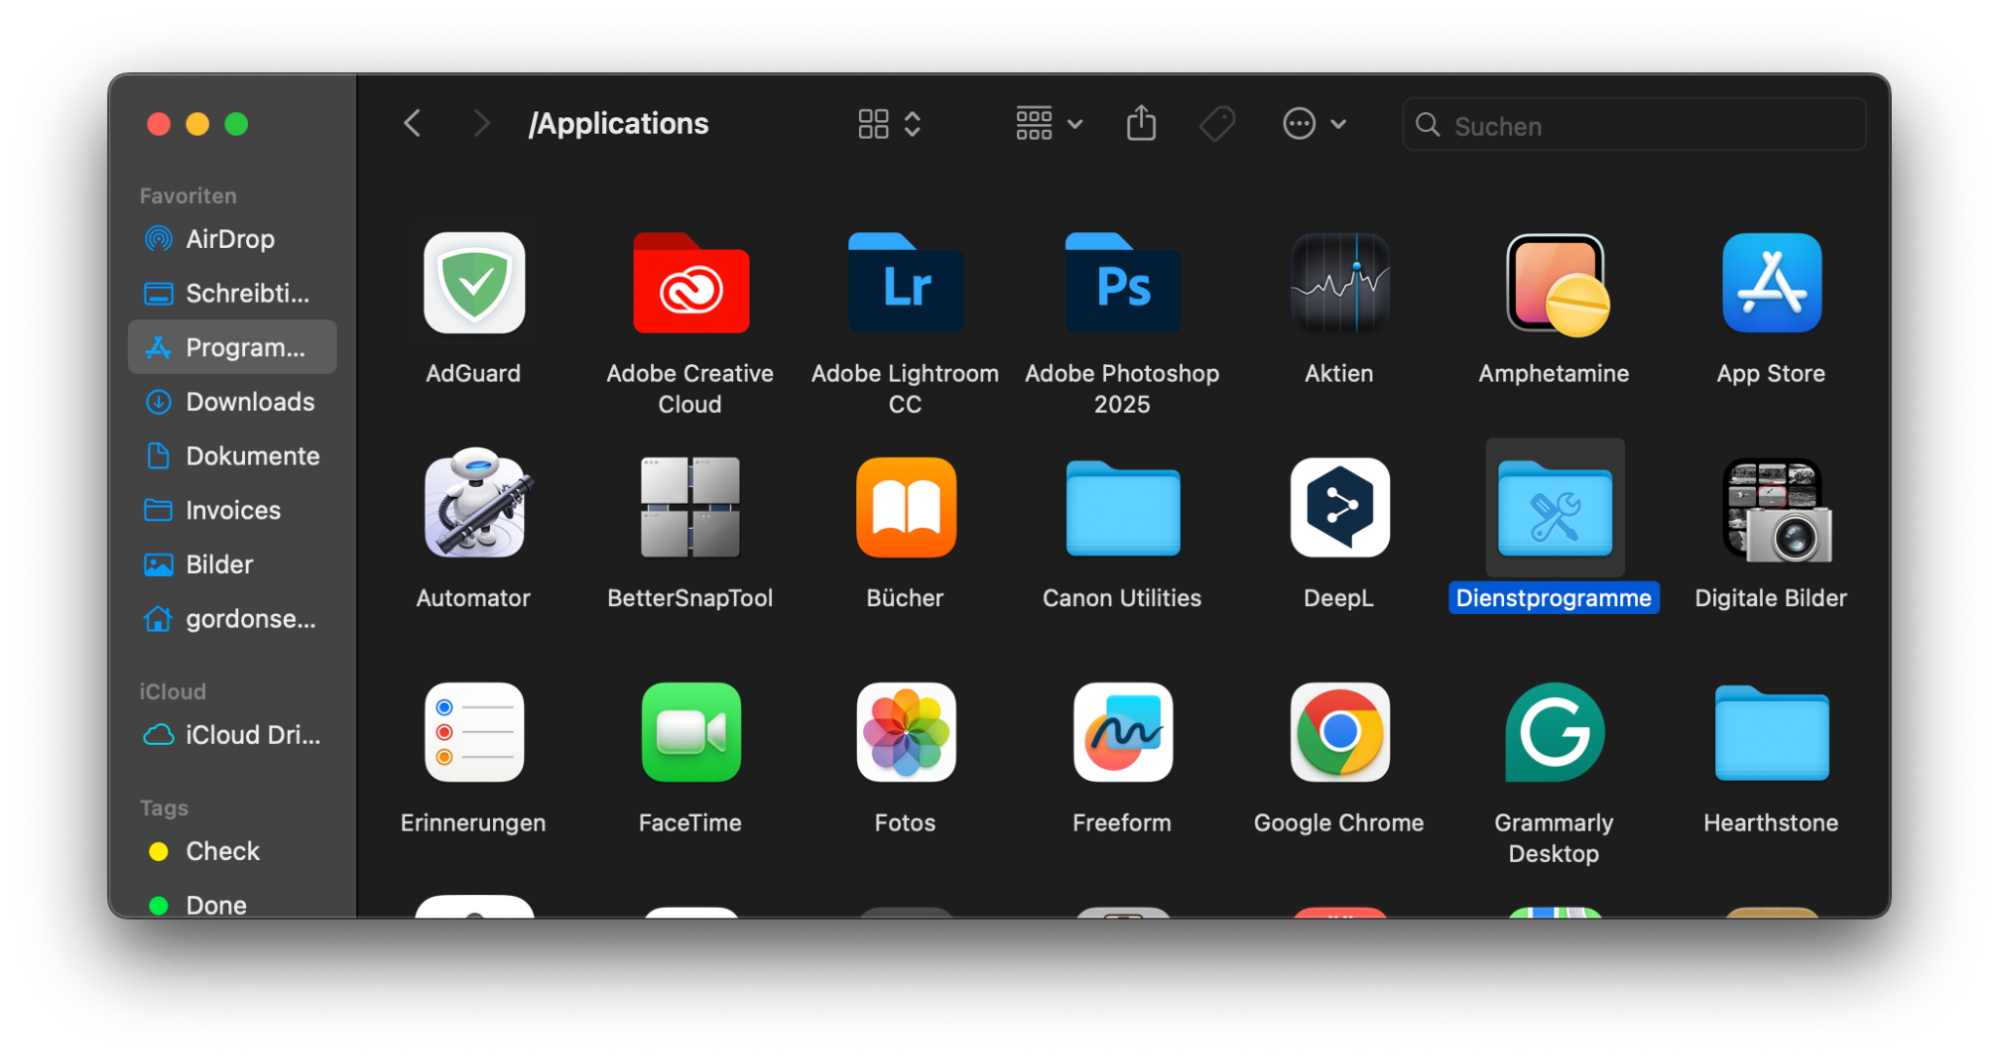Open the grouping options dropdown

point(1048,123)
